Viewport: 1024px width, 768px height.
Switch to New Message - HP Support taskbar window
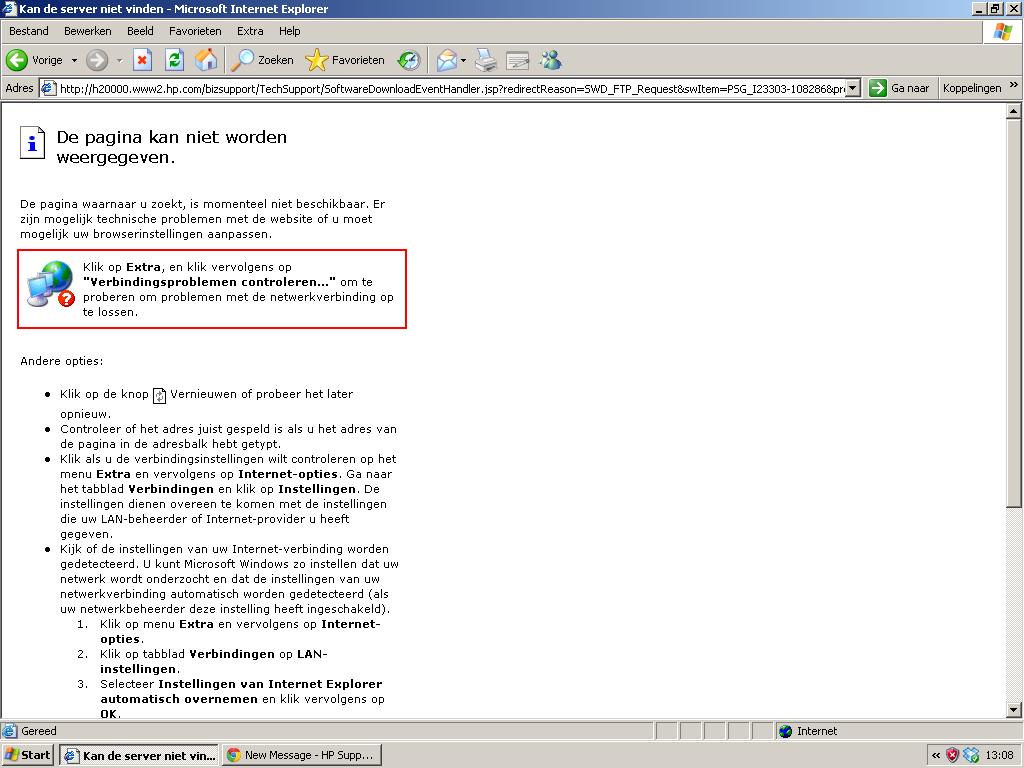tap(302, 755)
